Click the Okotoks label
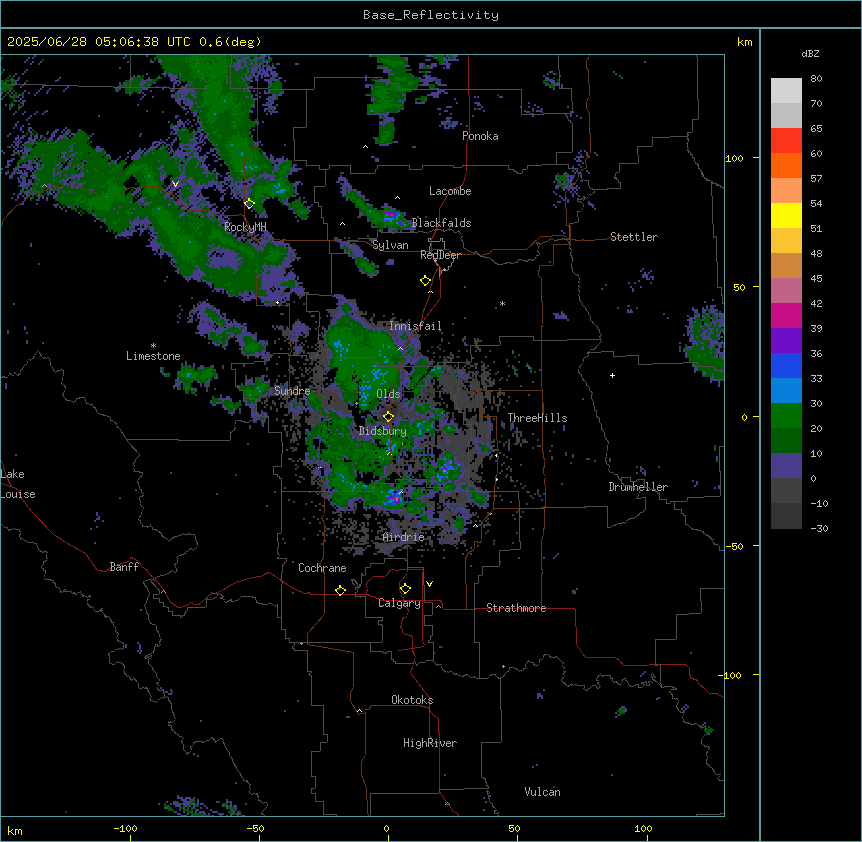The width and height of the screenshot is (862, 842). click(x=412, y=700)
